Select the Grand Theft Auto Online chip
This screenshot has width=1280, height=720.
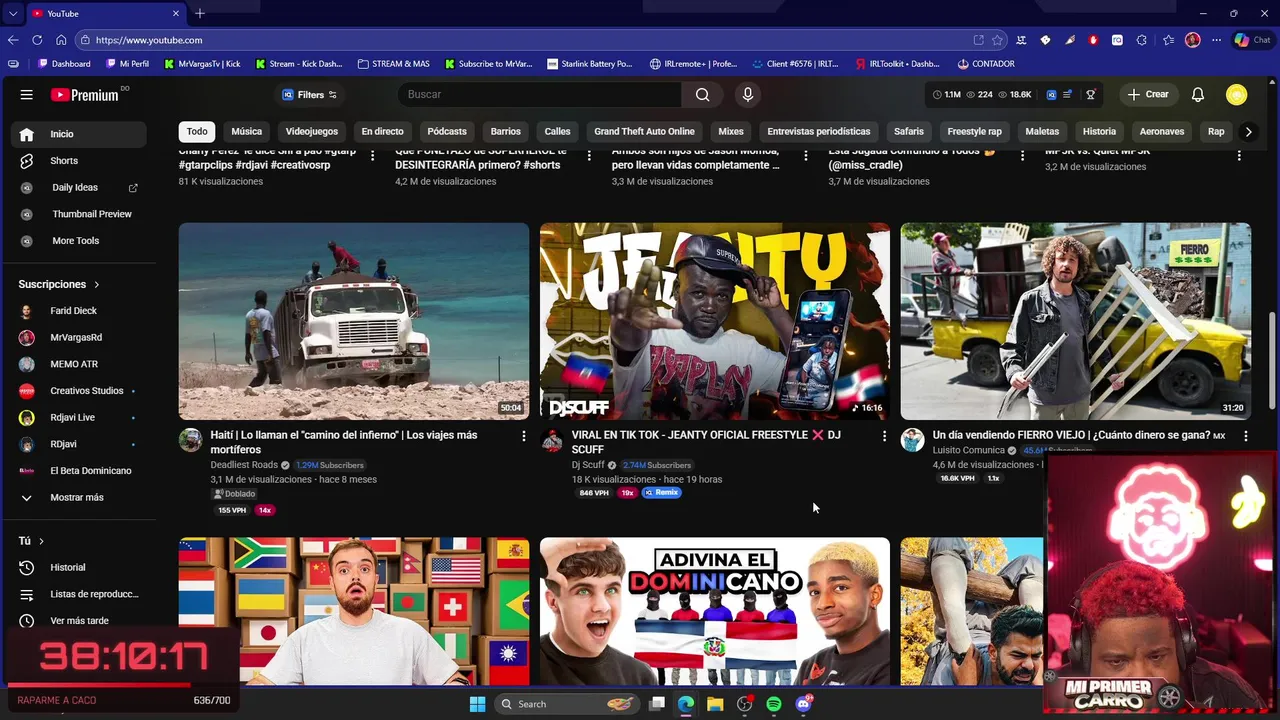(644, 131)
